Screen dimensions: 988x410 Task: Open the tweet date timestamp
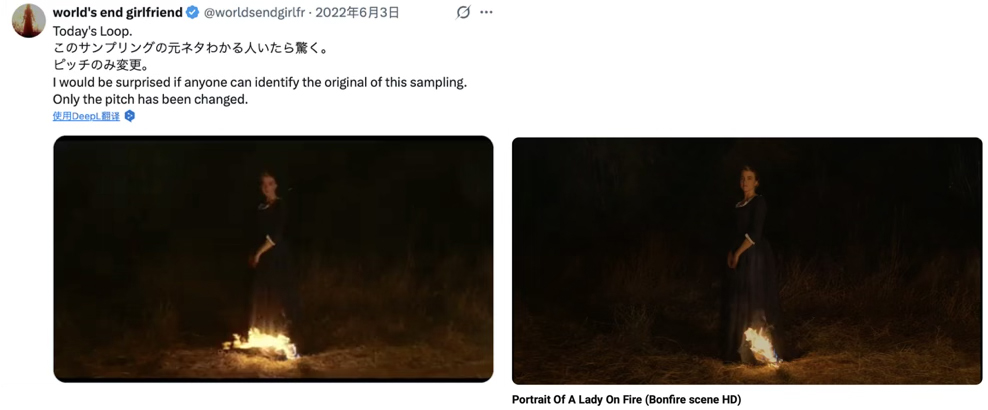(x=357, y=13)
